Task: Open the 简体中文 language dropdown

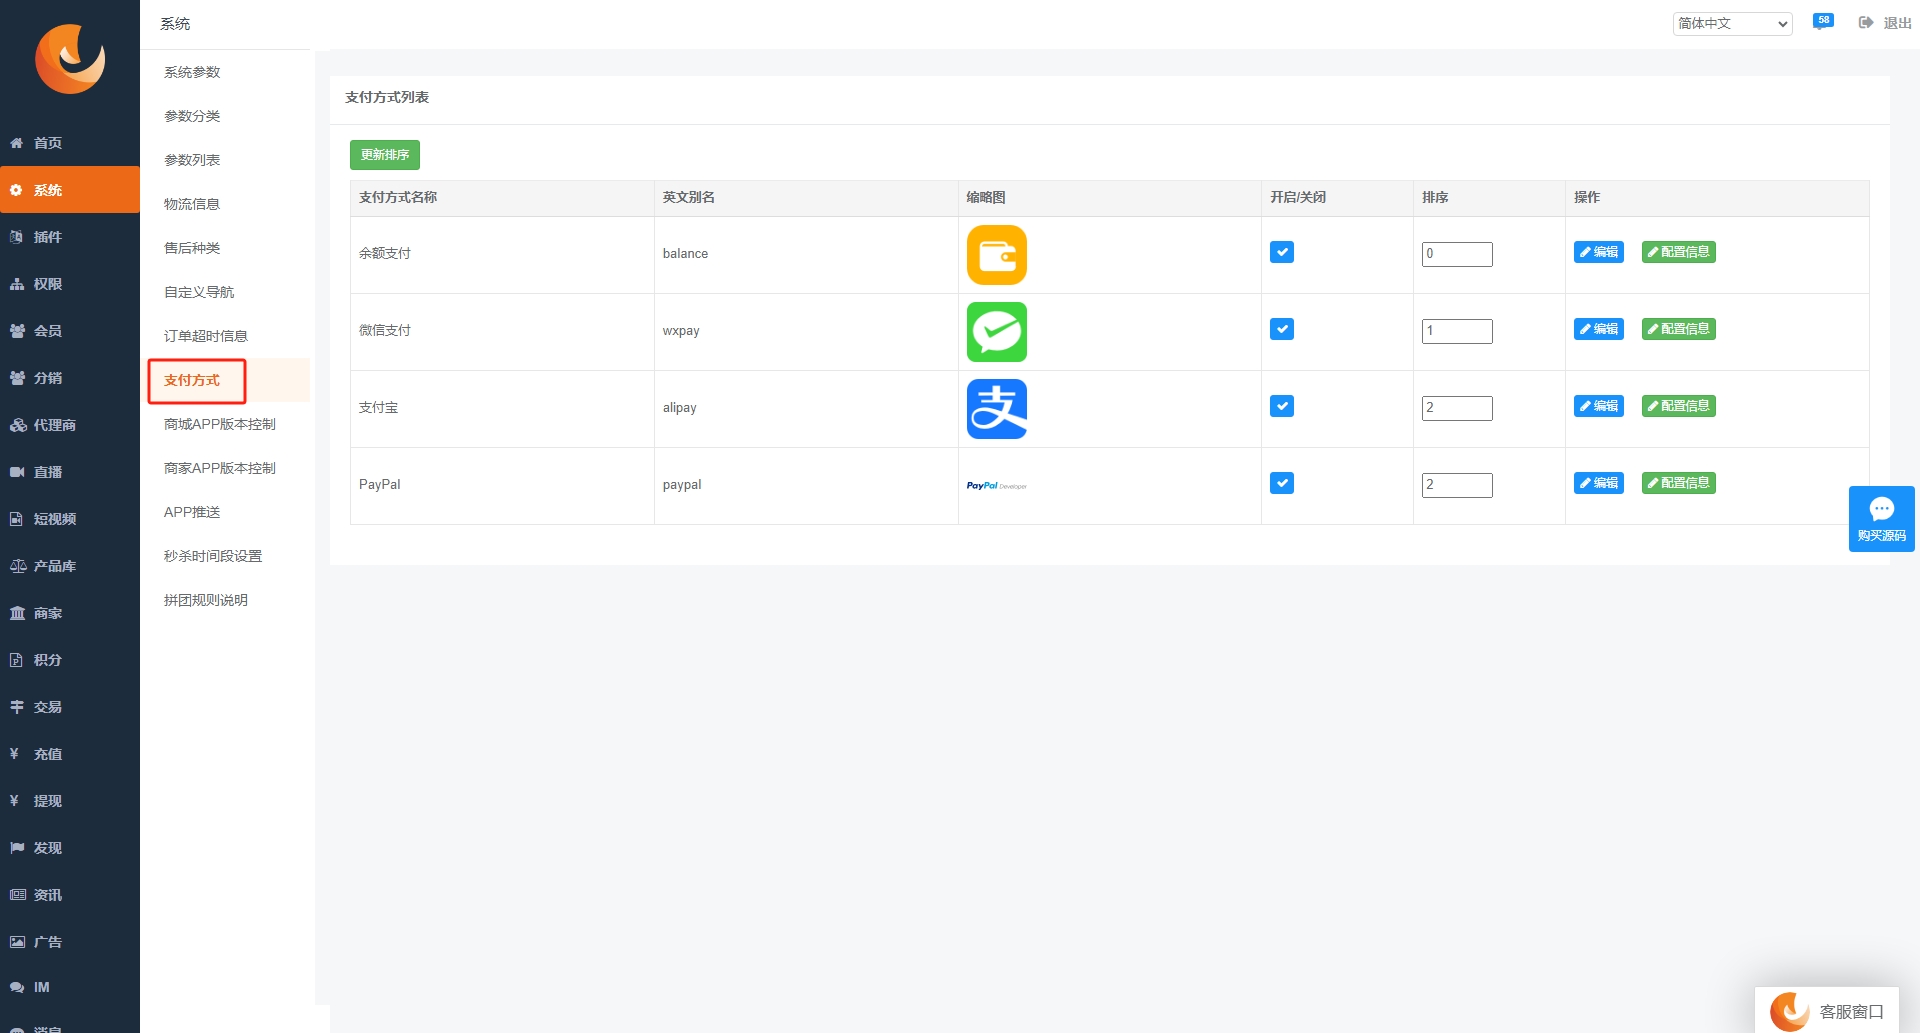Action: tap(1732, 23)
